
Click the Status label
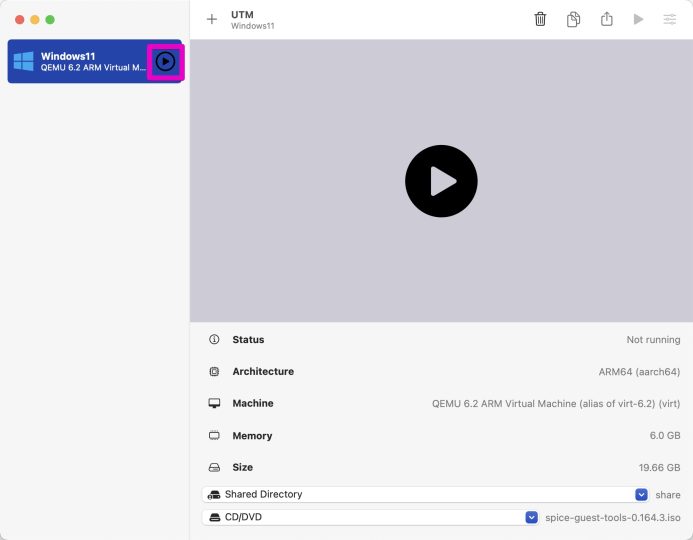coord(248,339)
